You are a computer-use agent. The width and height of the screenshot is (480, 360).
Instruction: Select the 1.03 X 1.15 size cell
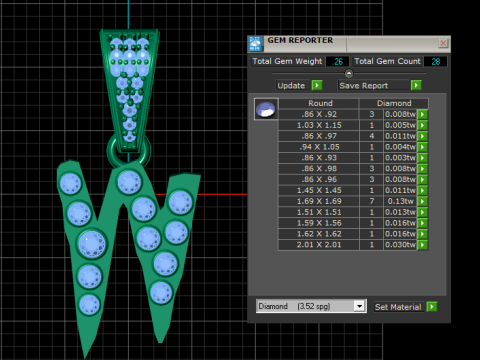tap(319, 125)
